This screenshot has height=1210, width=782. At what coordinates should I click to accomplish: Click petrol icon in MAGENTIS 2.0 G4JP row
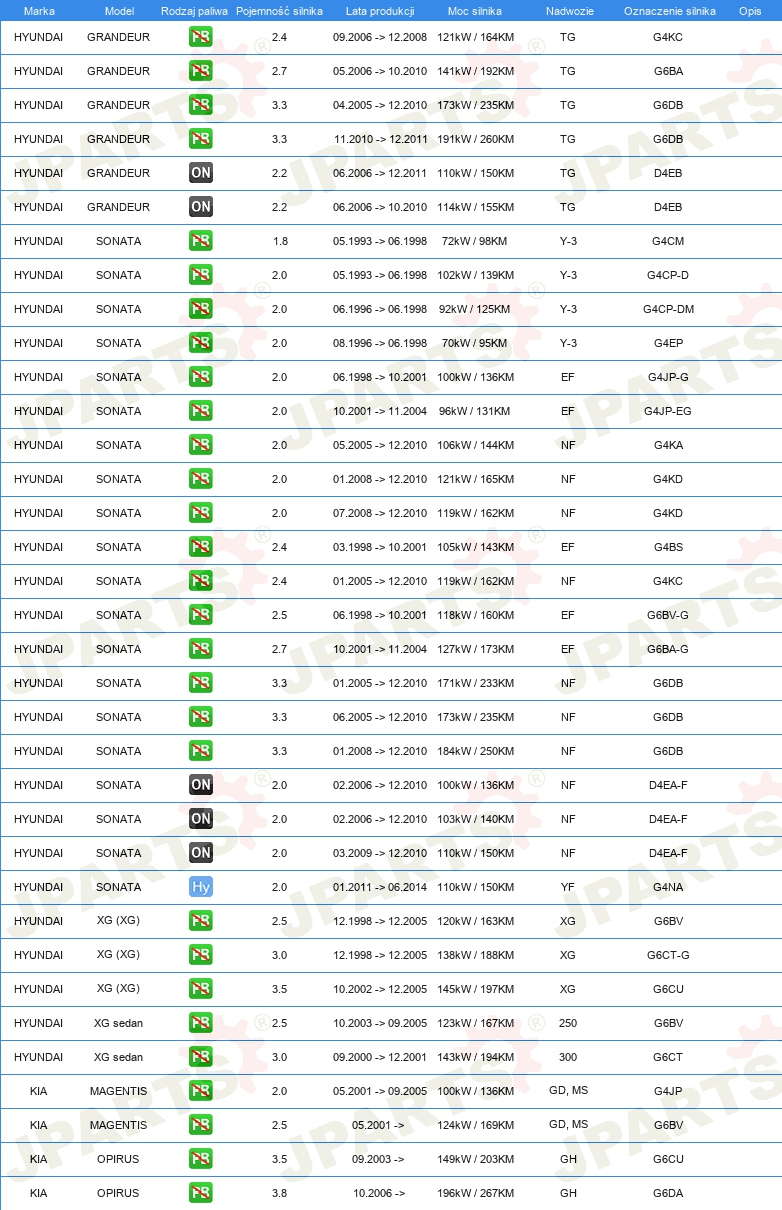201,1091
